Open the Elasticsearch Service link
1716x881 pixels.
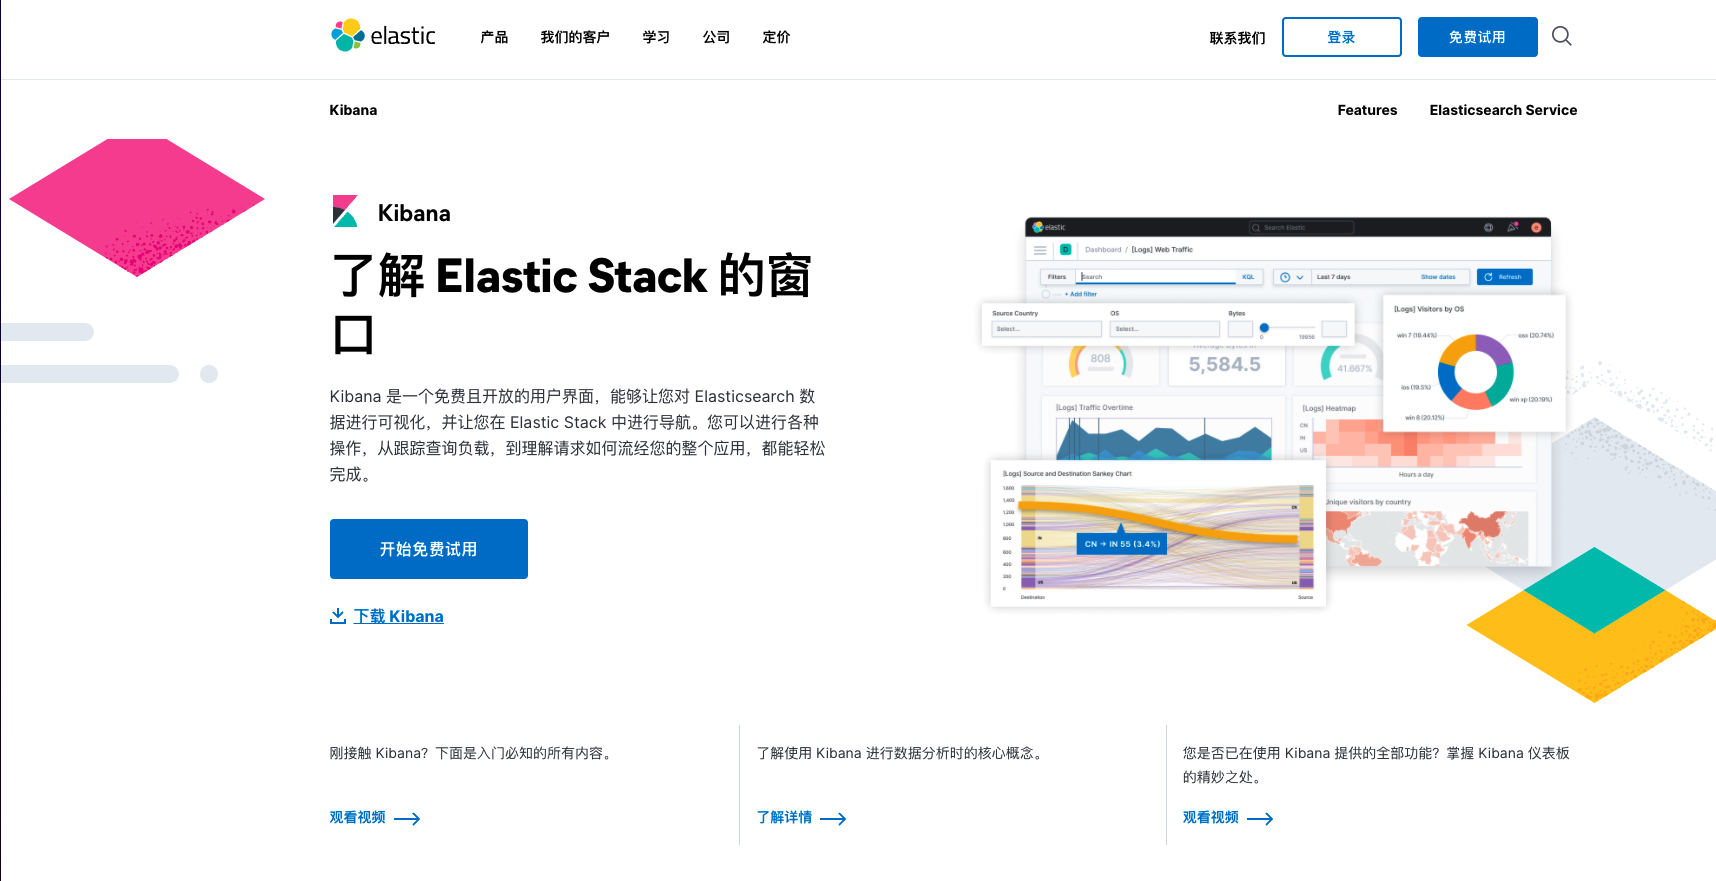click(x=1503, y=110)
